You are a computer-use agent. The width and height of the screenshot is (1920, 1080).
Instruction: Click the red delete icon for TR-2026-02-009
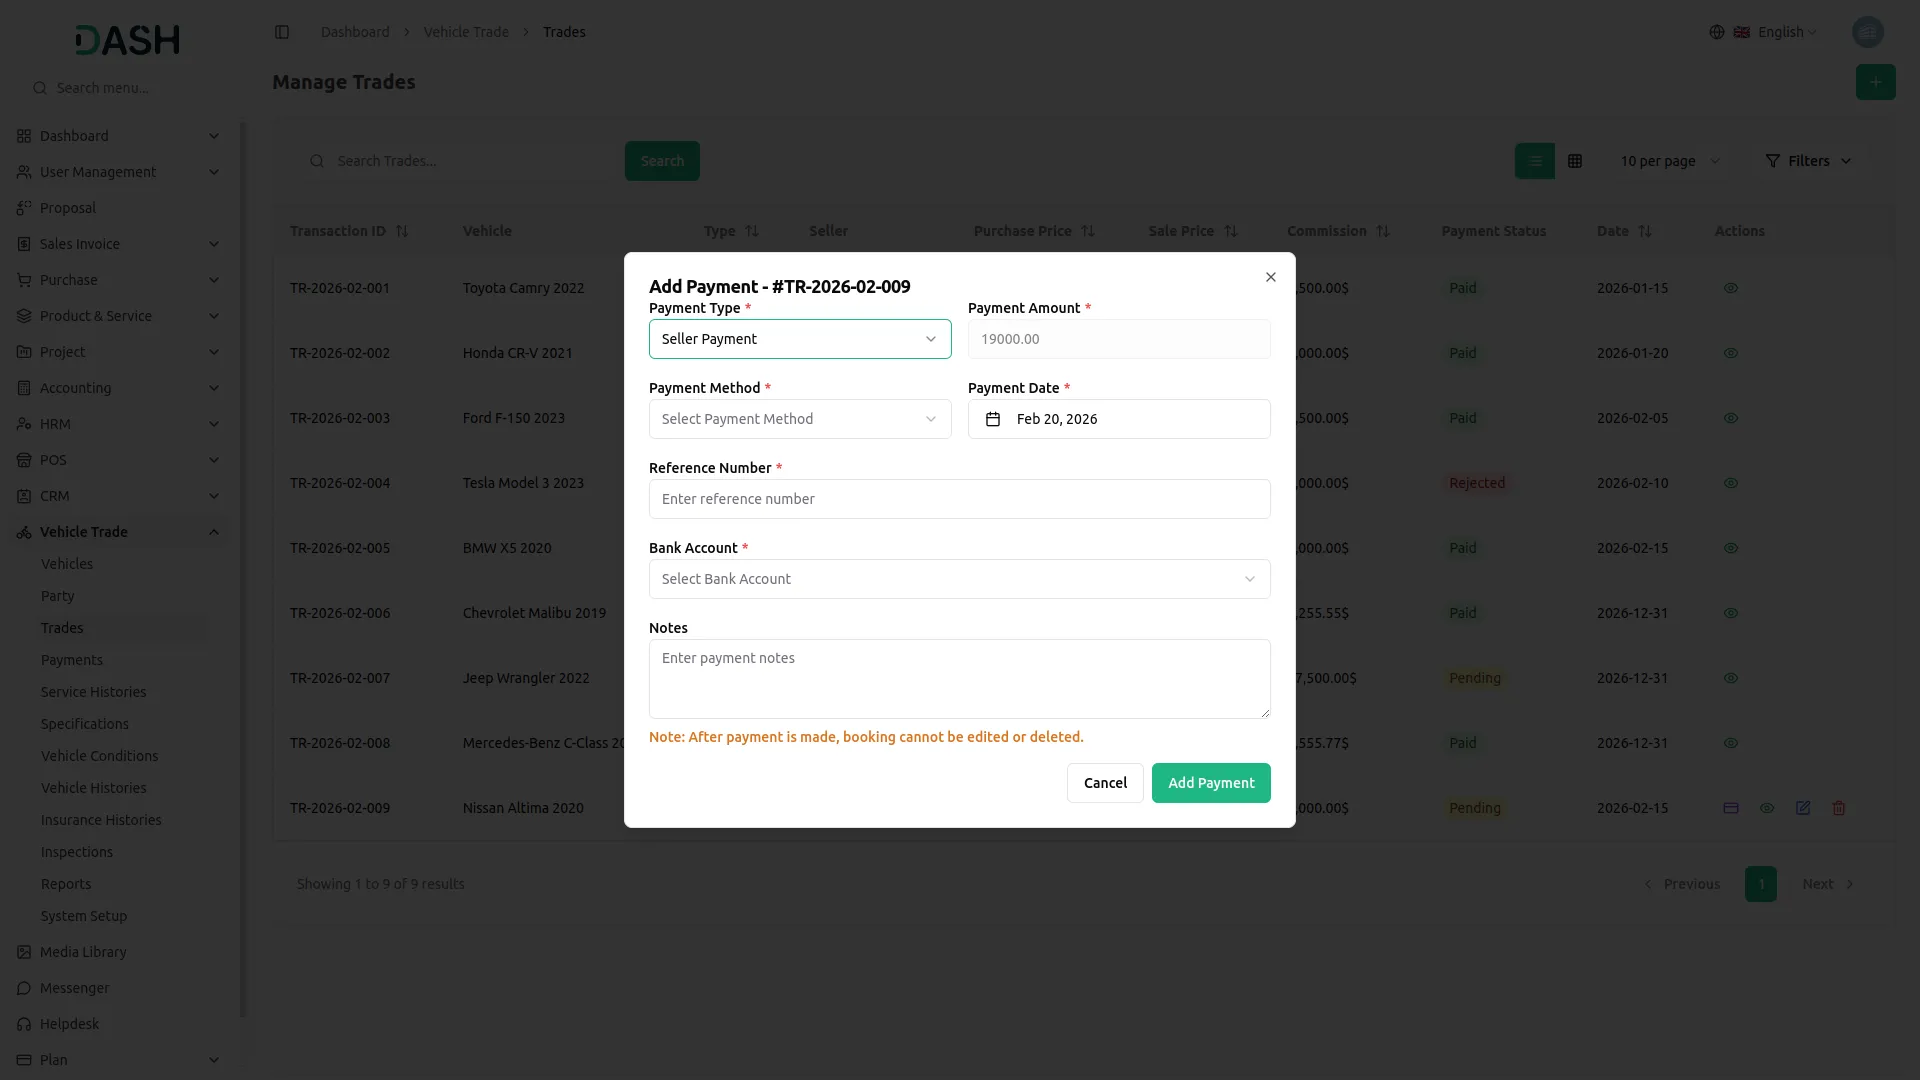pos(1839,808)
